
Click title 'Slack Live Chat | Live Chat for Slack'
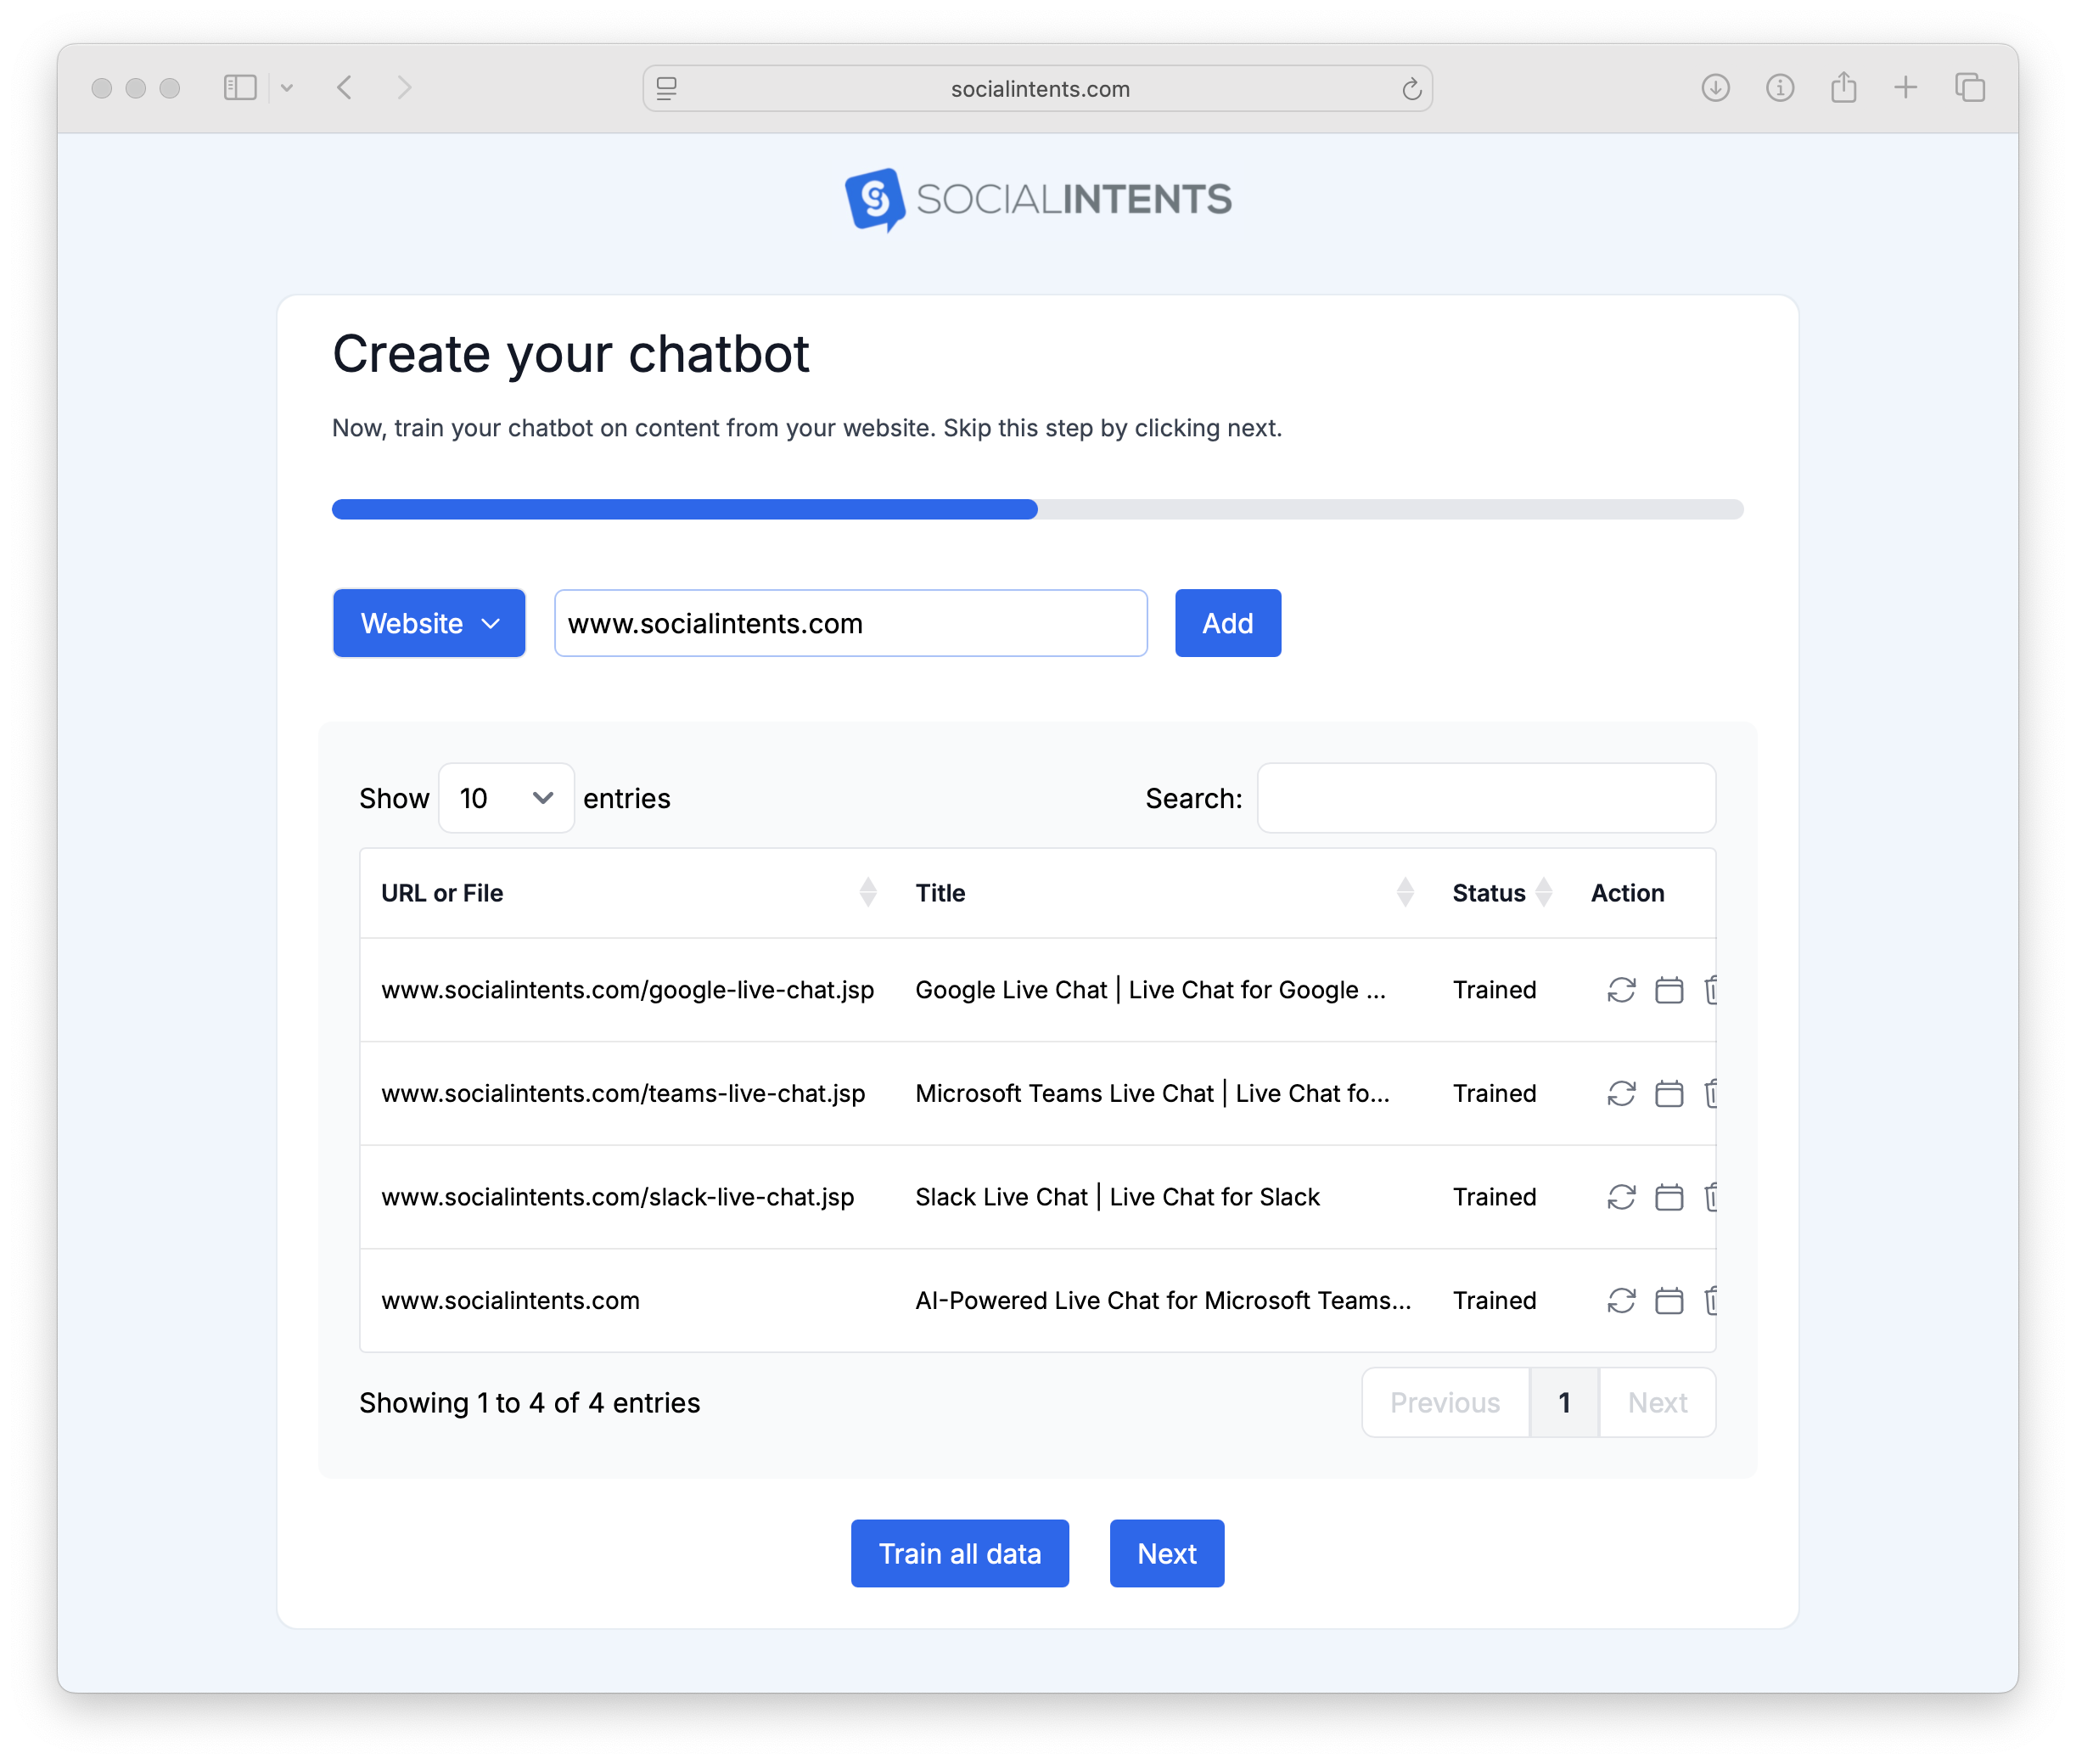click(x=1117, y=1197)
